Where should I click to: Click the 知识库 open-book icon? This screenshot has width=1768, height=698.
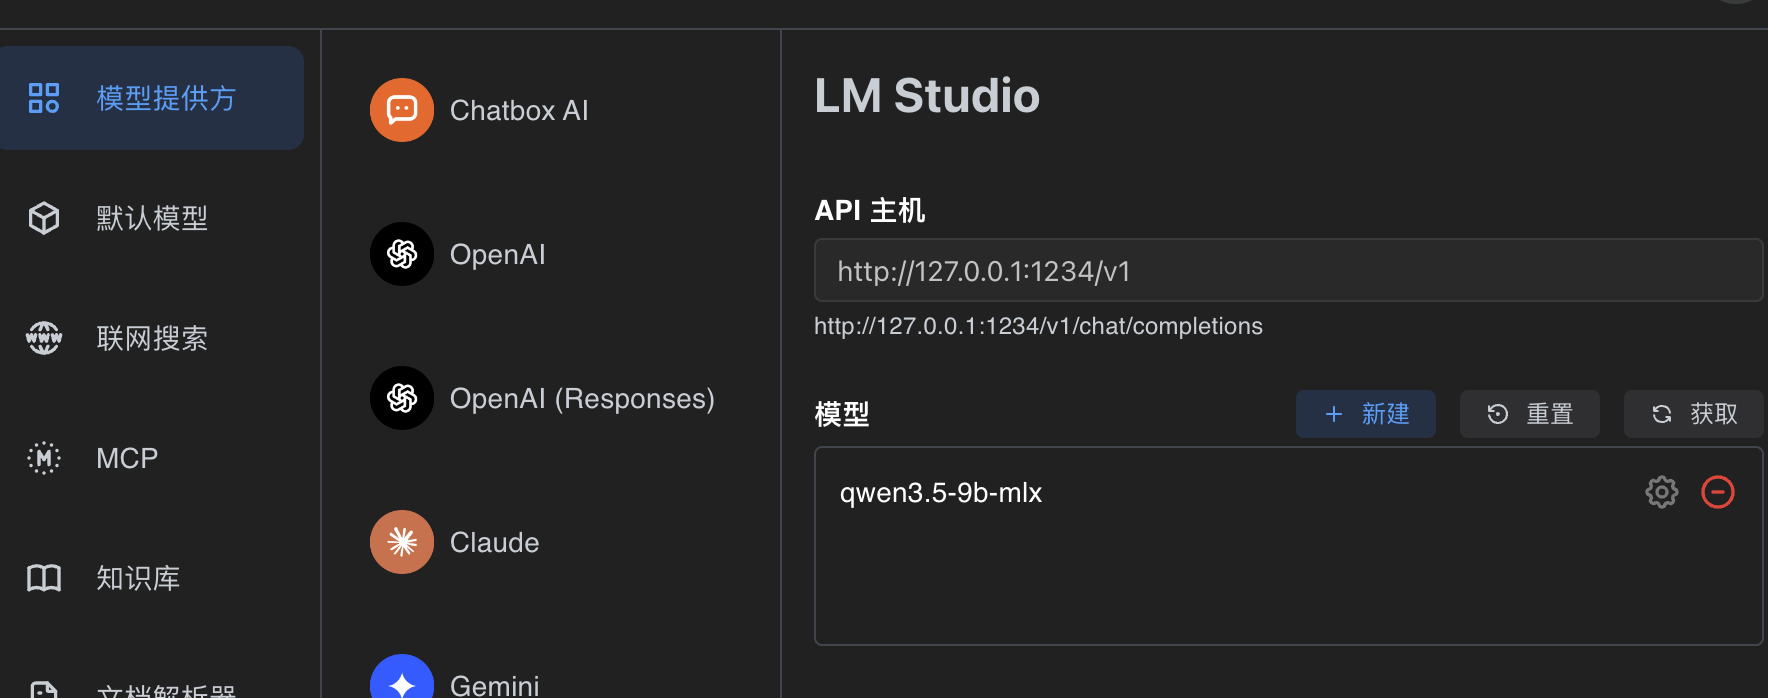(44, 578)
